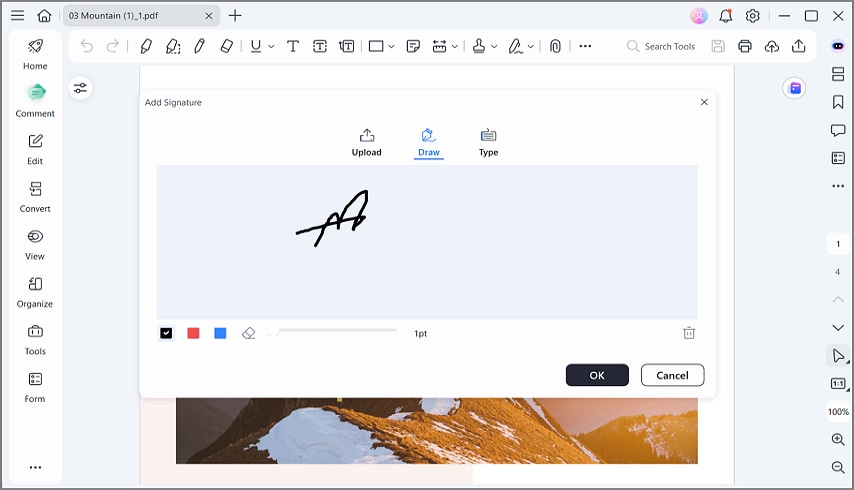Choose the blue pen color
The width and height of the screenshot is (854, 490).
[220, 333]
